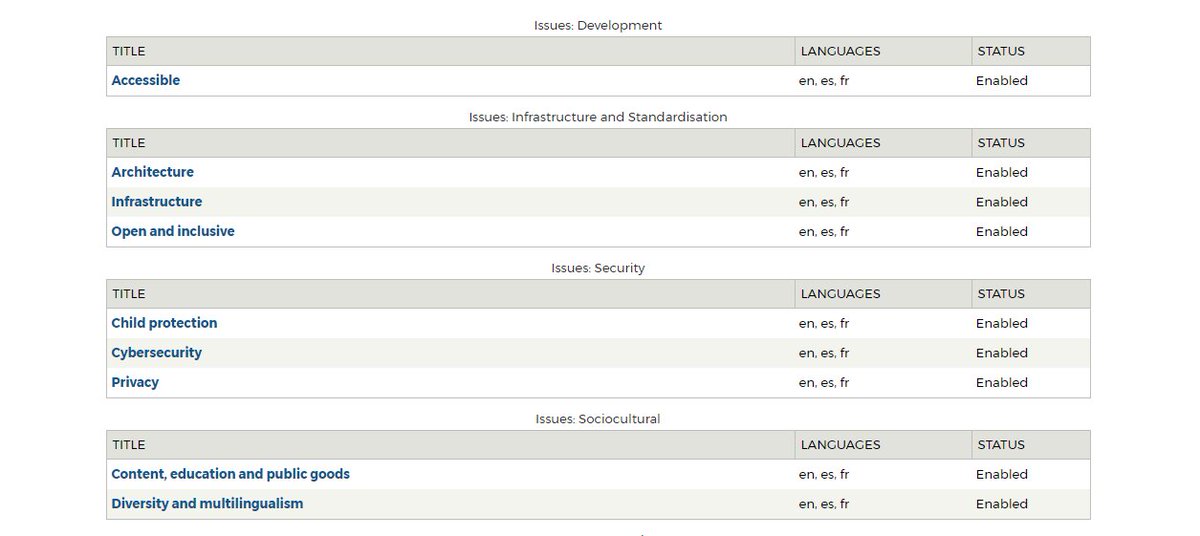Screen dimensions: 1200x536
Task: Click the Issues: Development caption
Action: (598, 25)
